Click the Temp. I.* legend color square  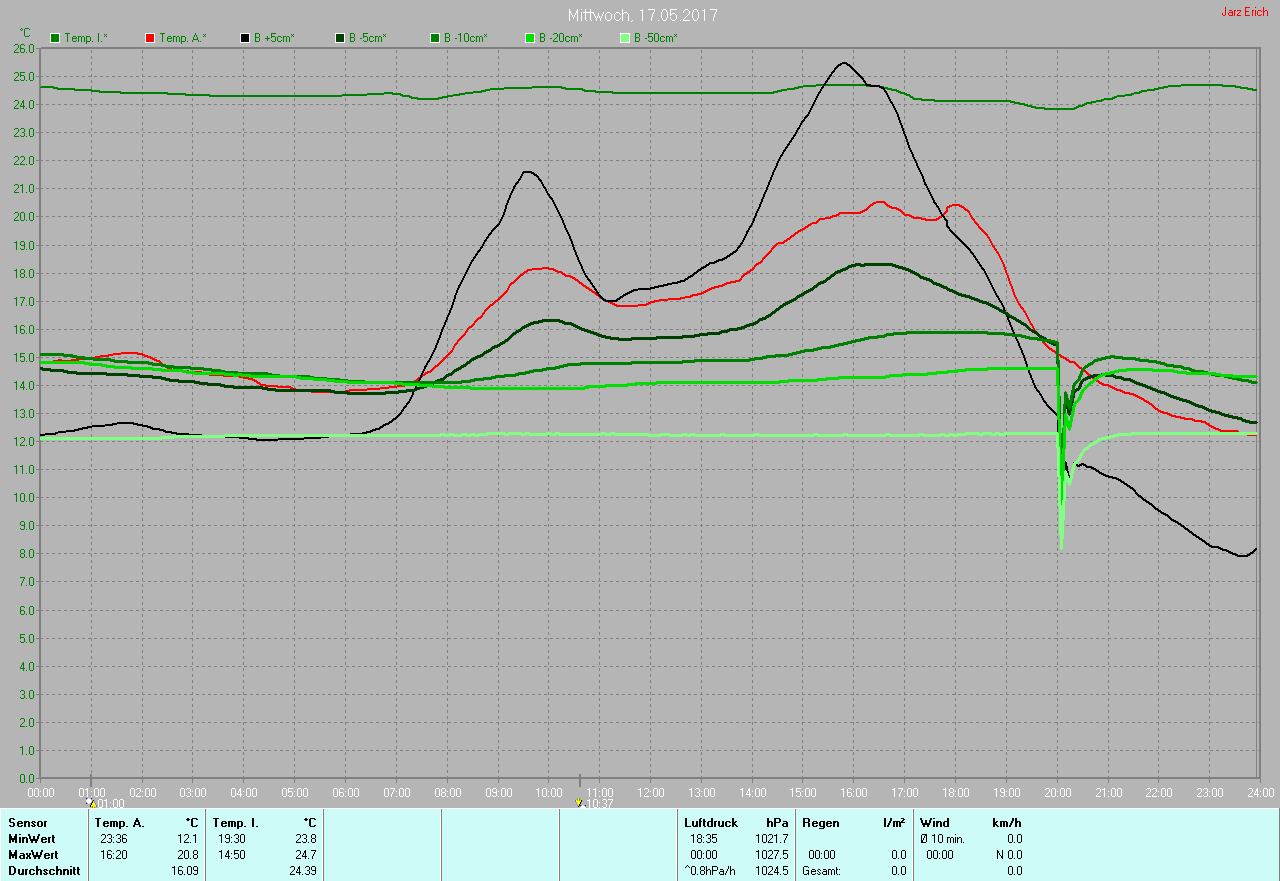coord(55,38)
